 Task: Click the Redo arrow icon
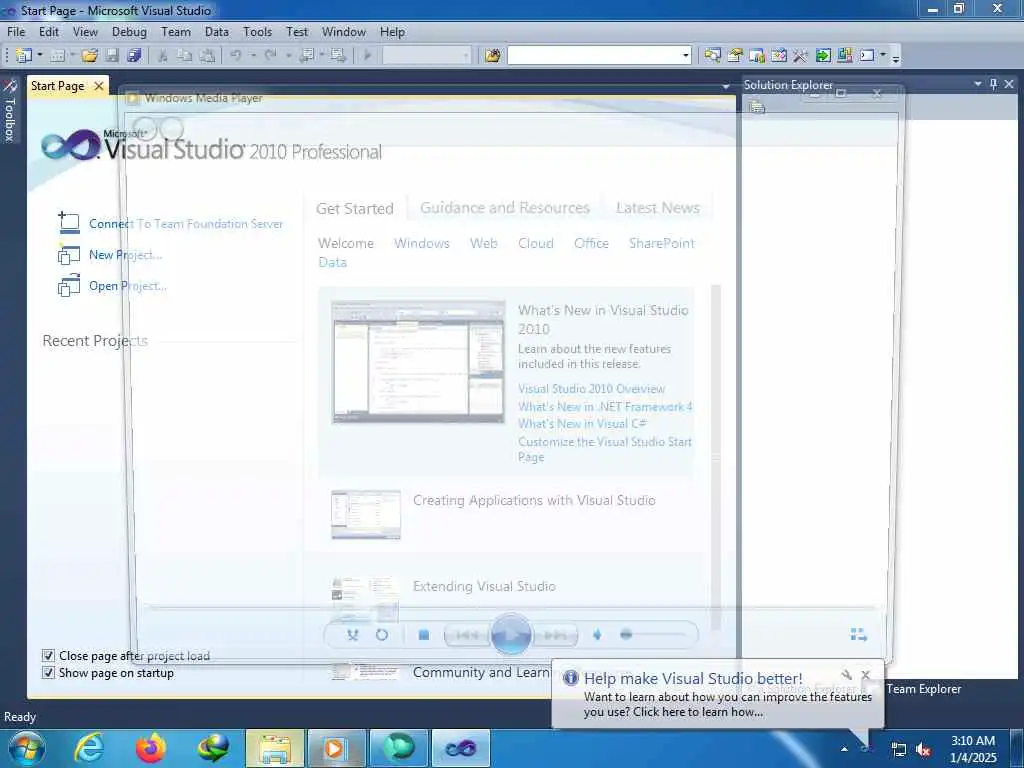pyautogui.click(x=270, y=56)
